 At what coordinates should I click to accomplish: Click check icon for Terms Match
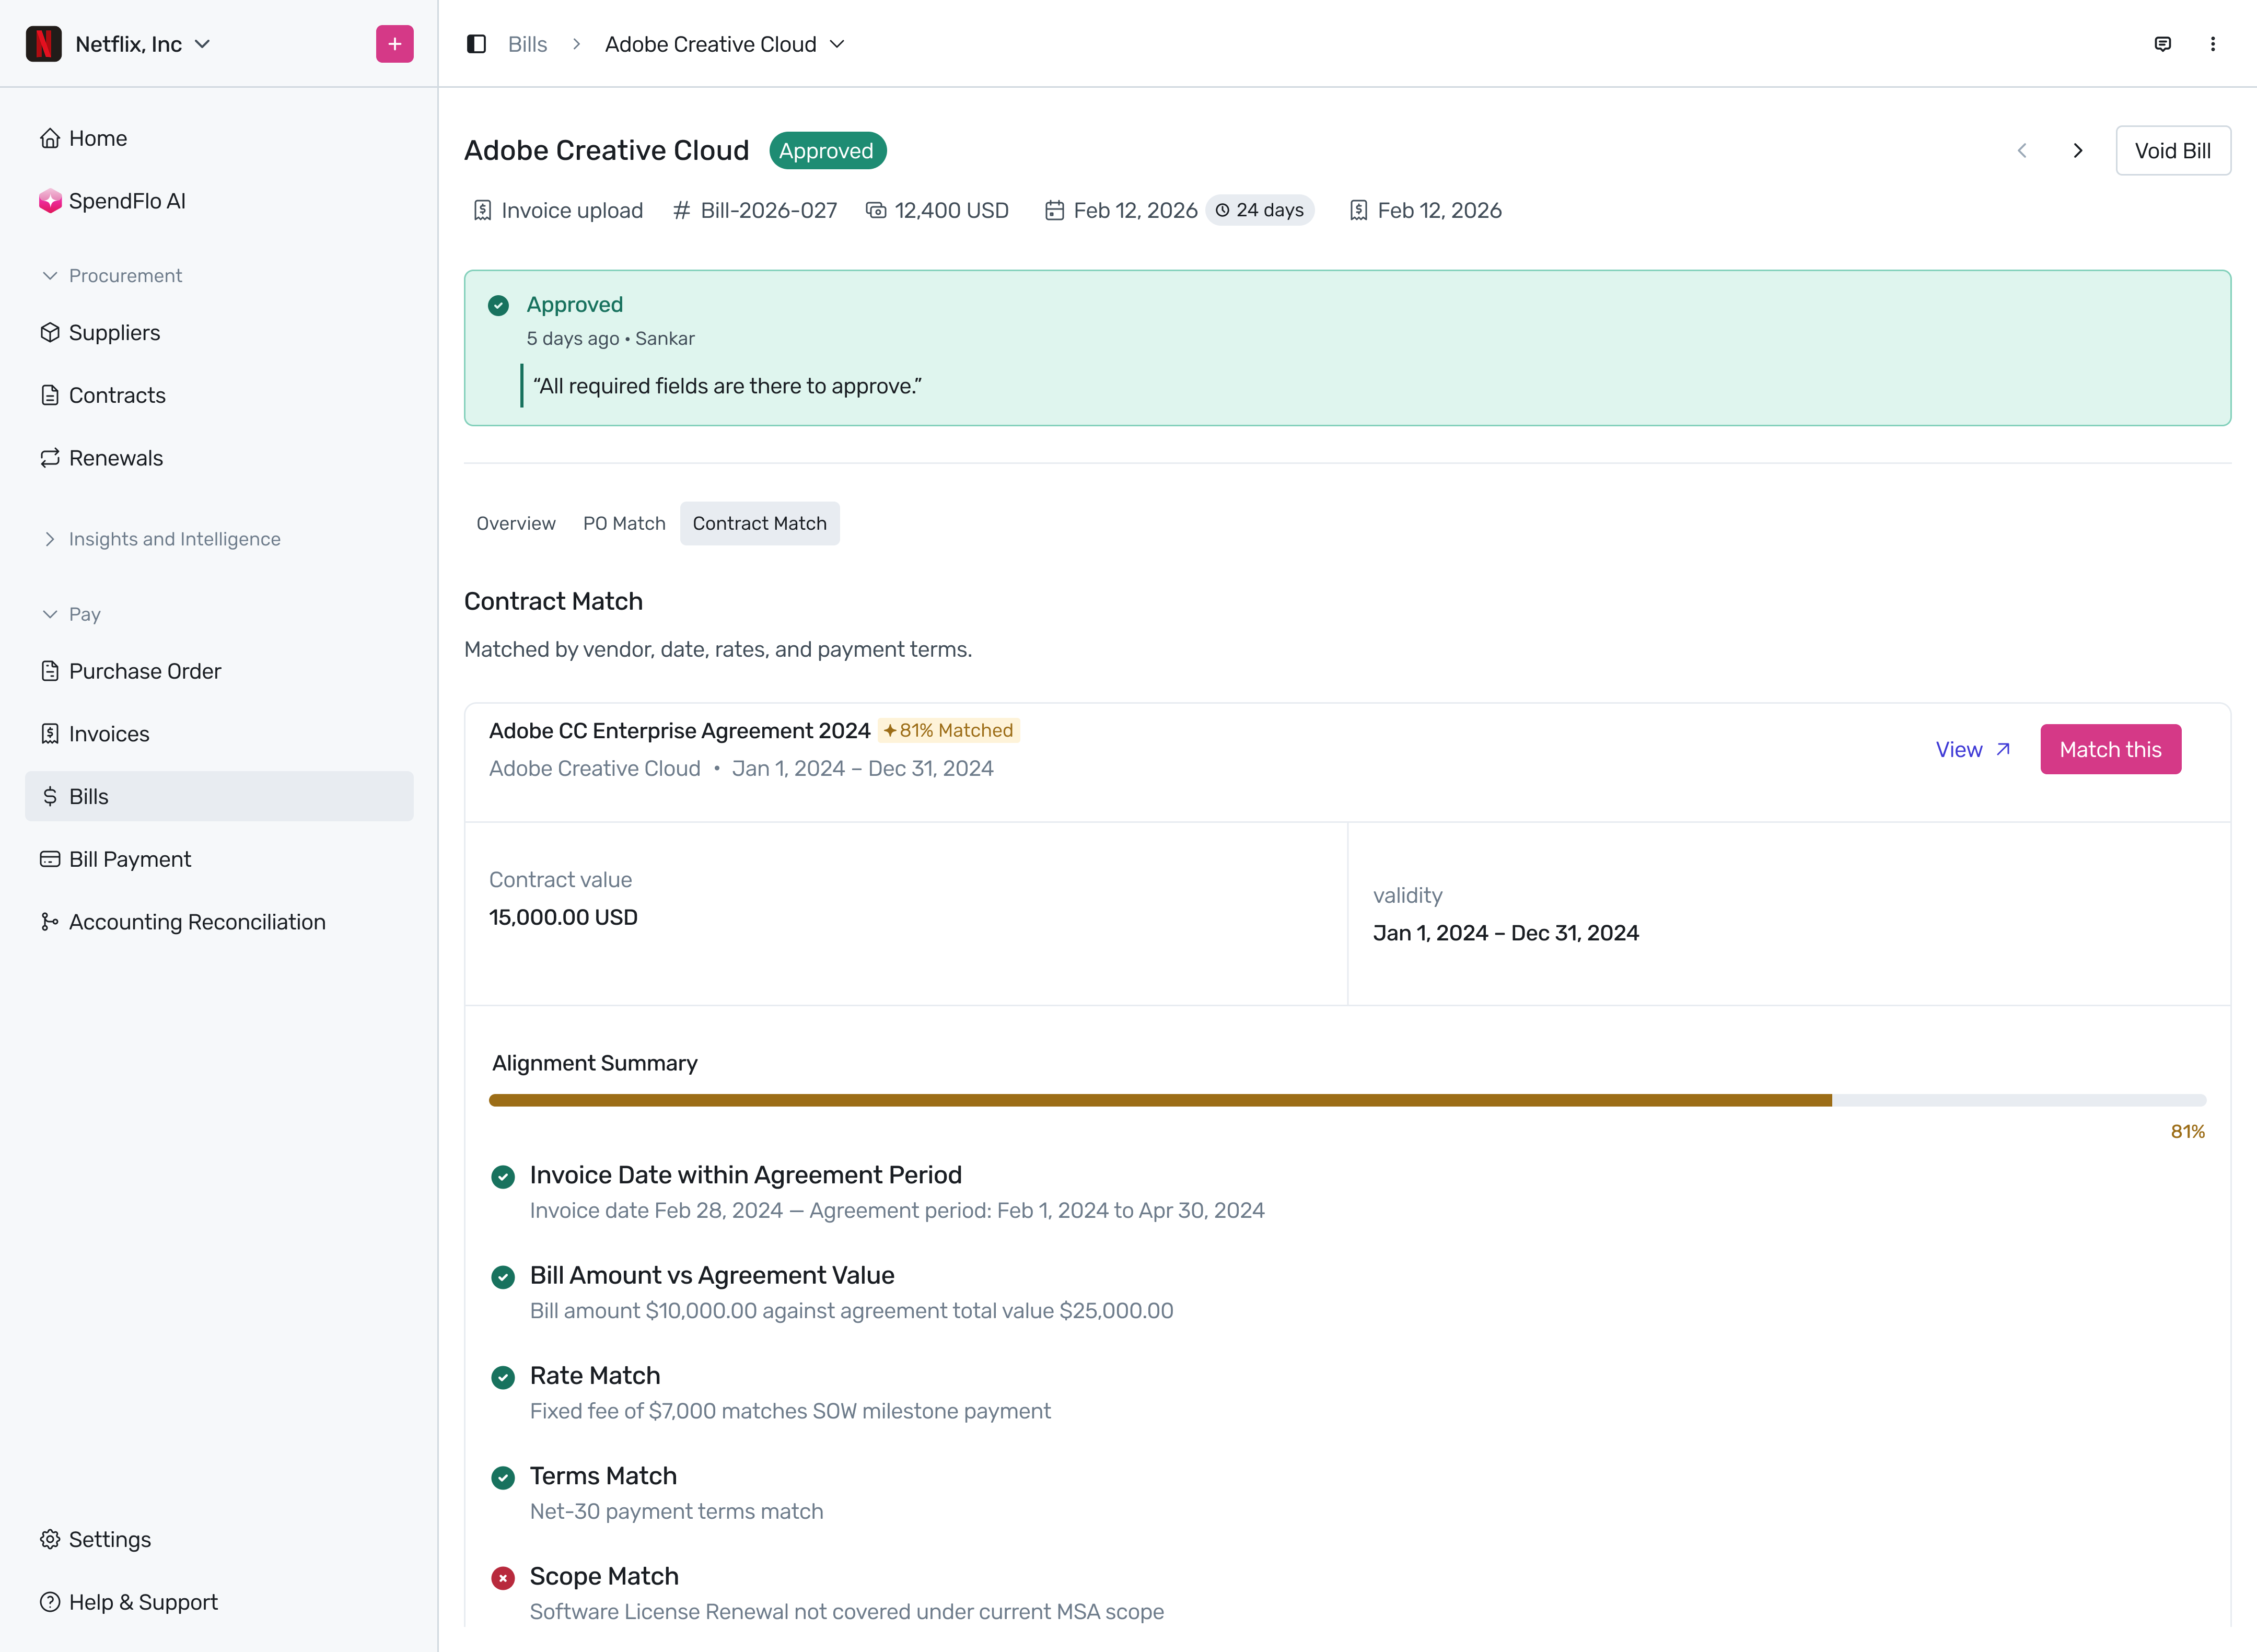coord(503,1477)
